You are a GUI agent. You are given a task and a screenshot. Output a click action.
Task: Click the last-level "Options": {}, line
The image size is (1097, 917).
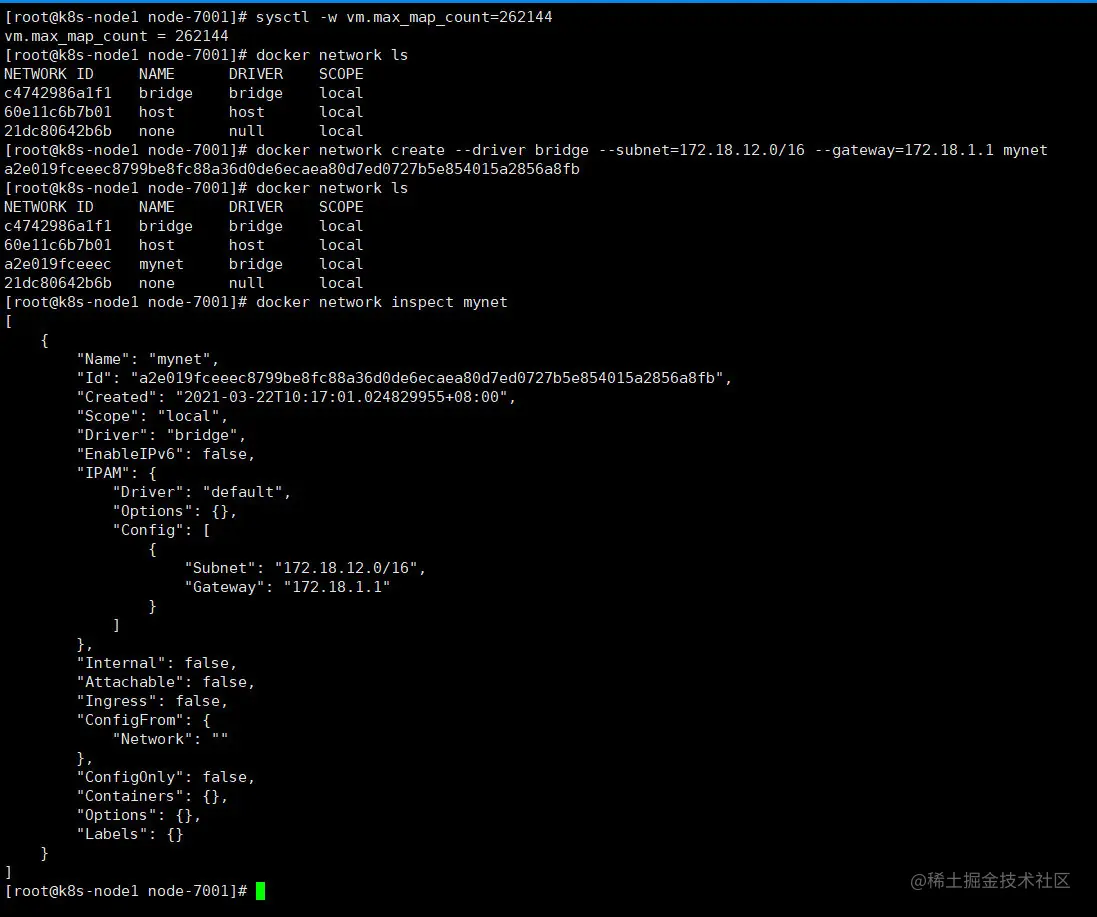pos(139,815)
